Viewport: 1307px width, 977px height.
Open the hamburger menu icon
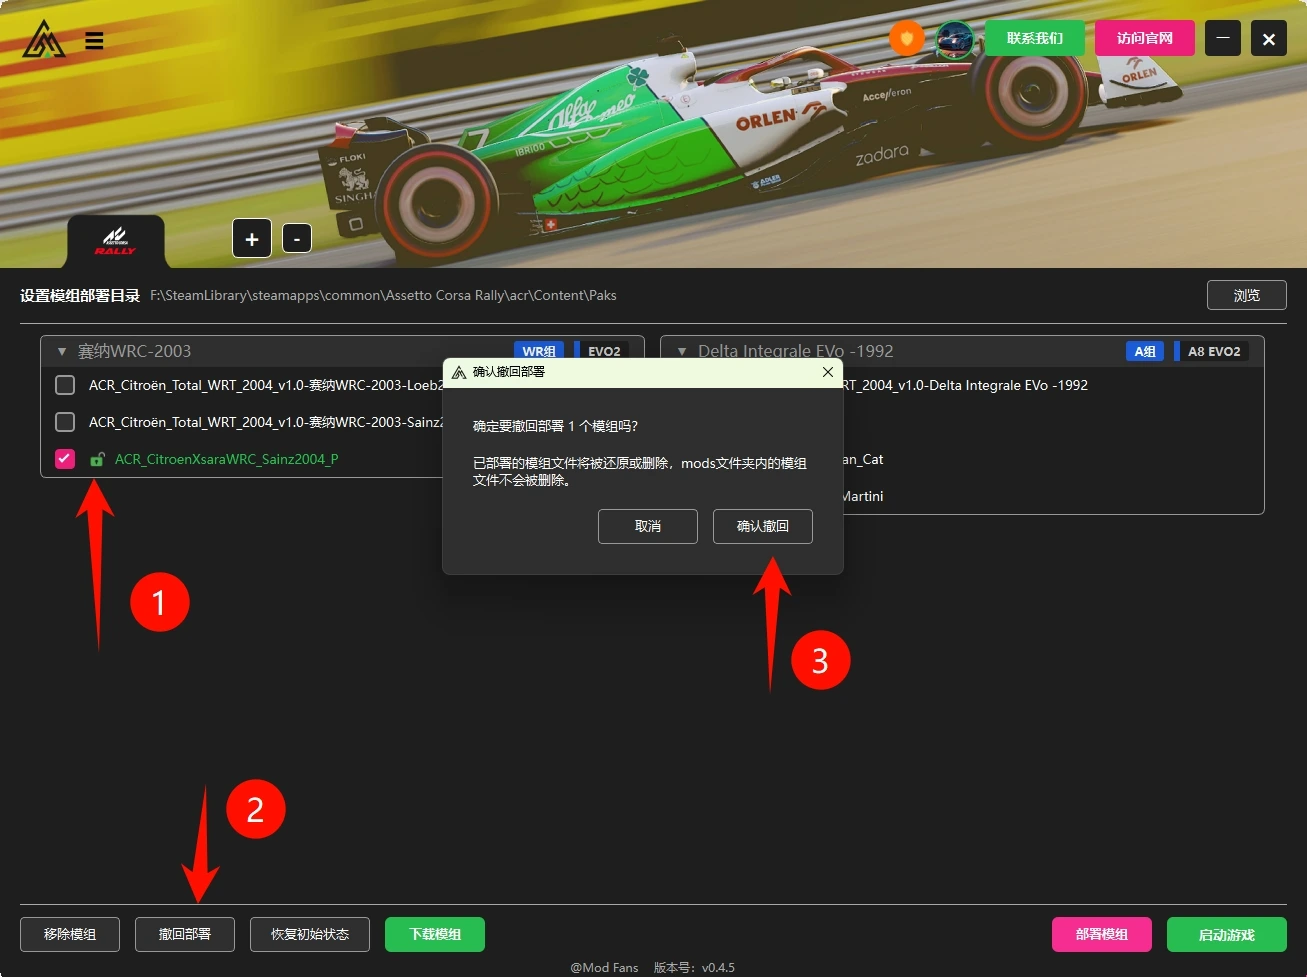click(94, 41)
